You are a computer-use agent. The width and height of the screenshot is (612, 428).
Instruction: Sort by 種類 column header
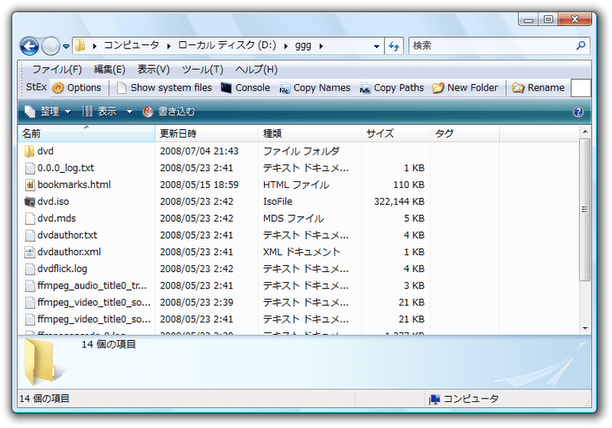[310, 133]
